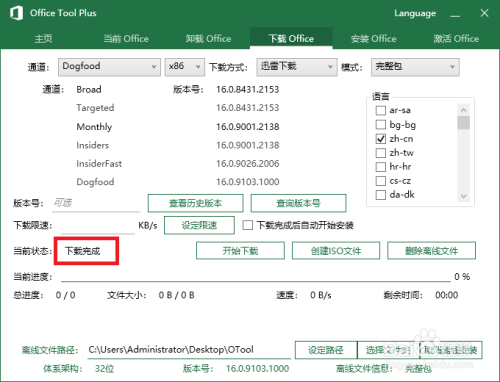Click the 版本号 optional input field

[96, 203]
